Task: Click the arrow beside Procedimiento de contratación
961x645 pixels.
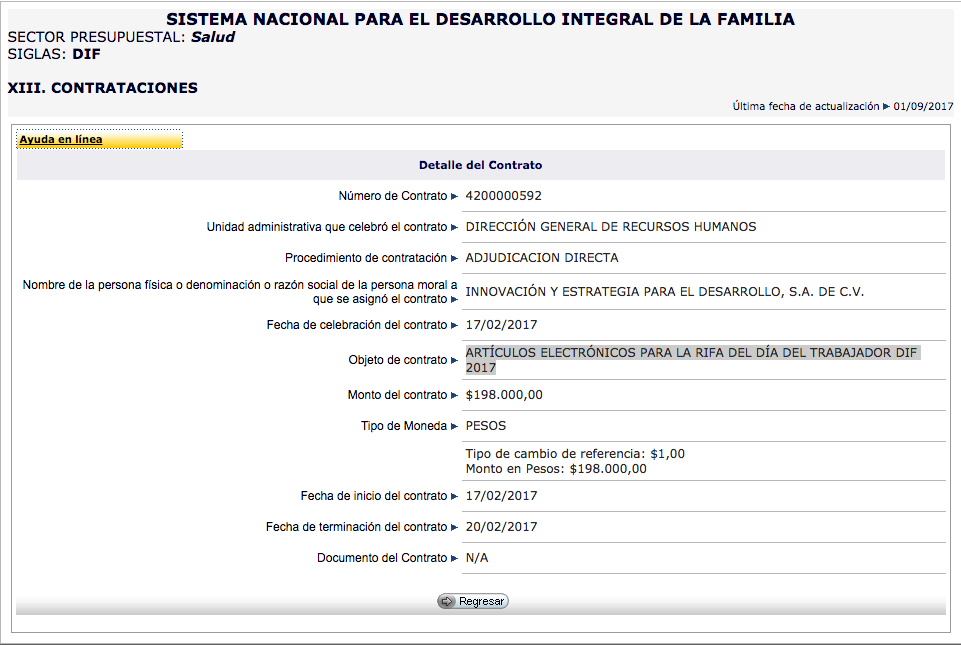Action: click(x=455, y=258)
